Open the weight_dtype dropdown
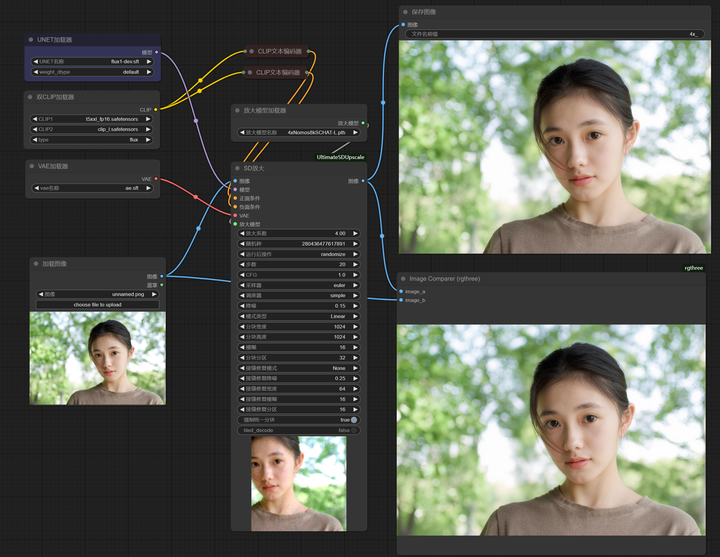The height and width of the screenshot is (557, 720). point(93,72)
